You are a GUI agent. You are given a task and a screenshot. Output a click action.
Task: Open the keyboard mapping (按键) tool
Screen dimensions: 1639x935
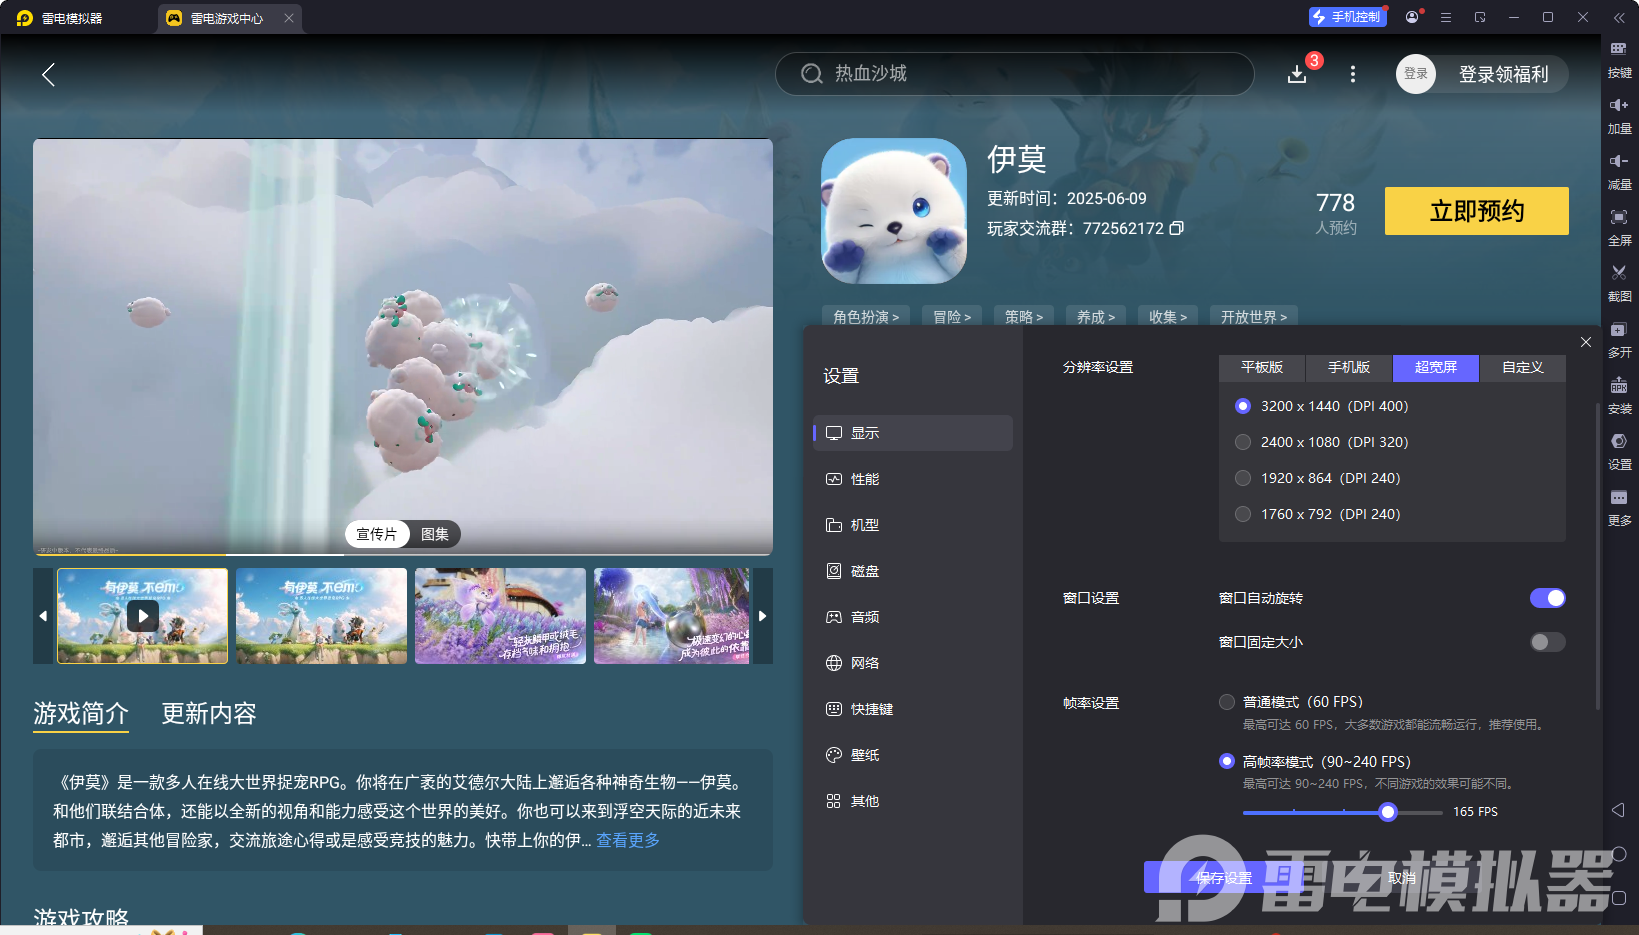click(1620, 60)
